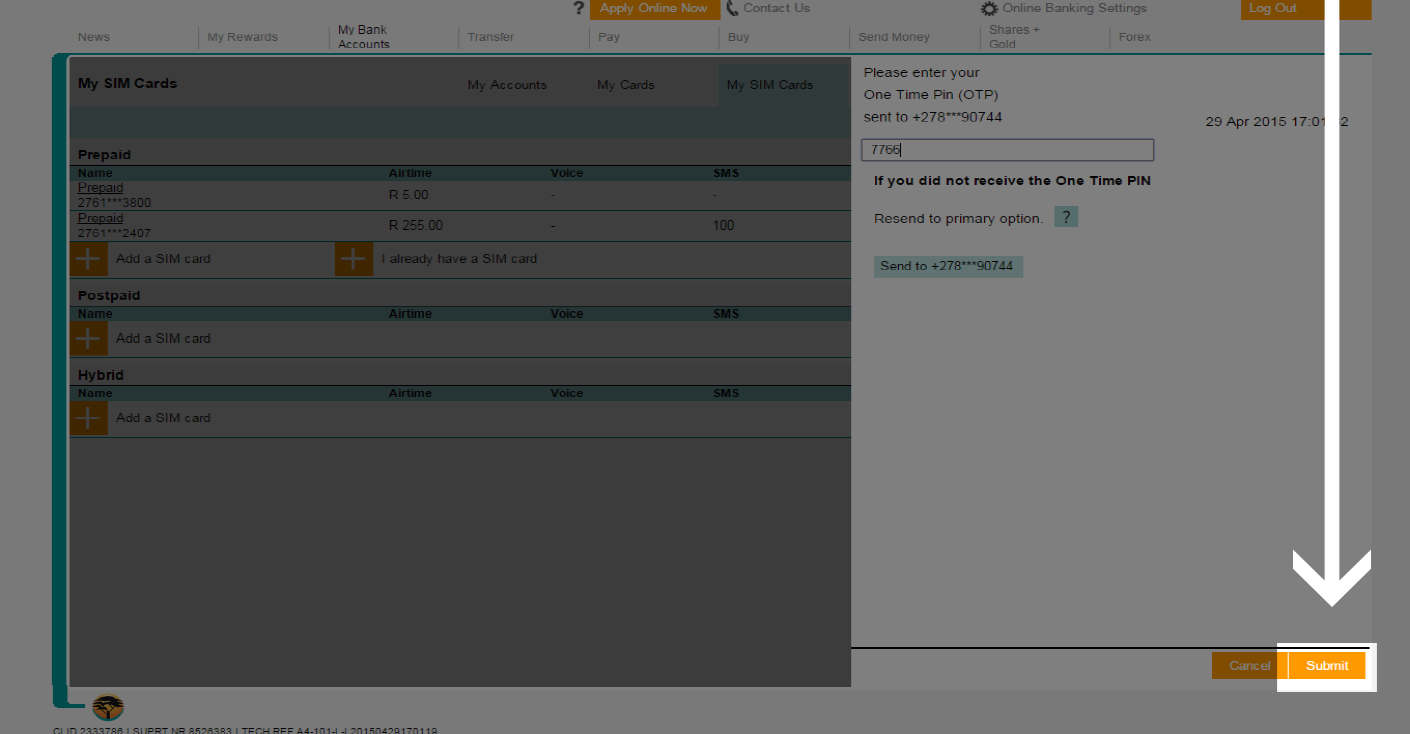Click the plus icon to add a Postpaid SIM card

click(88, 338)
